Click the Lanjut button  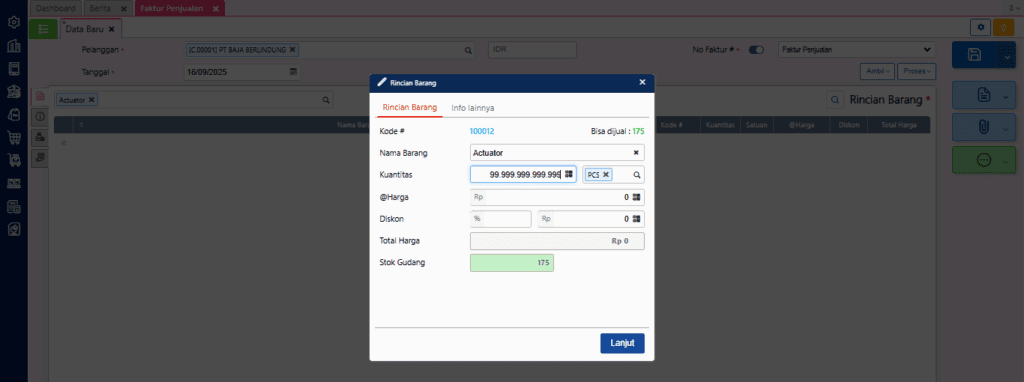(622, 343)
